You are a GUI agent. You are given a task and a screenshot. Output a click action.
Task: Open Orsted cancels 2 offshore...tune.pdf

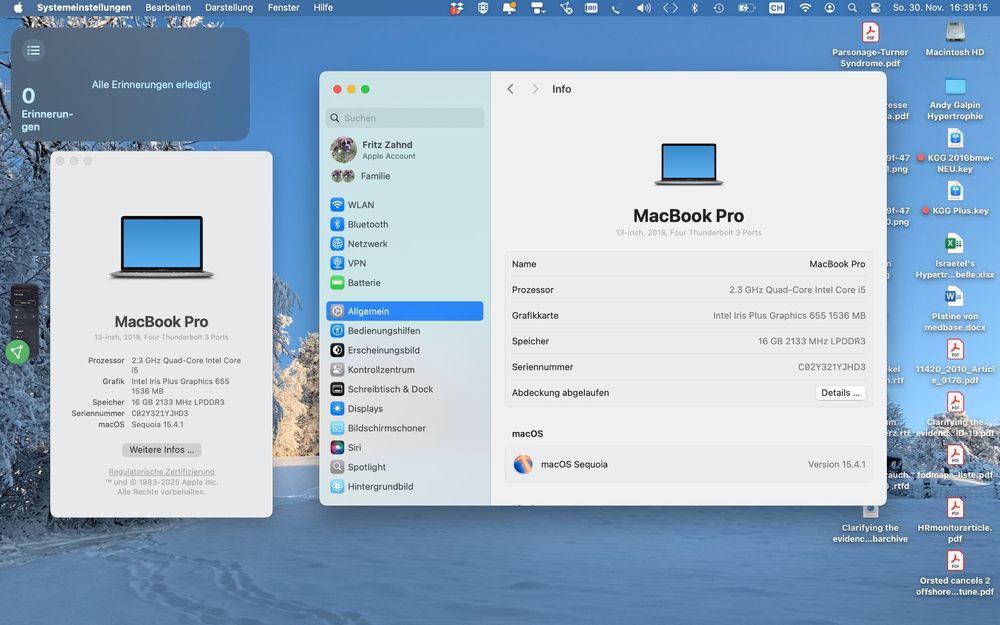tap(955, 573)
